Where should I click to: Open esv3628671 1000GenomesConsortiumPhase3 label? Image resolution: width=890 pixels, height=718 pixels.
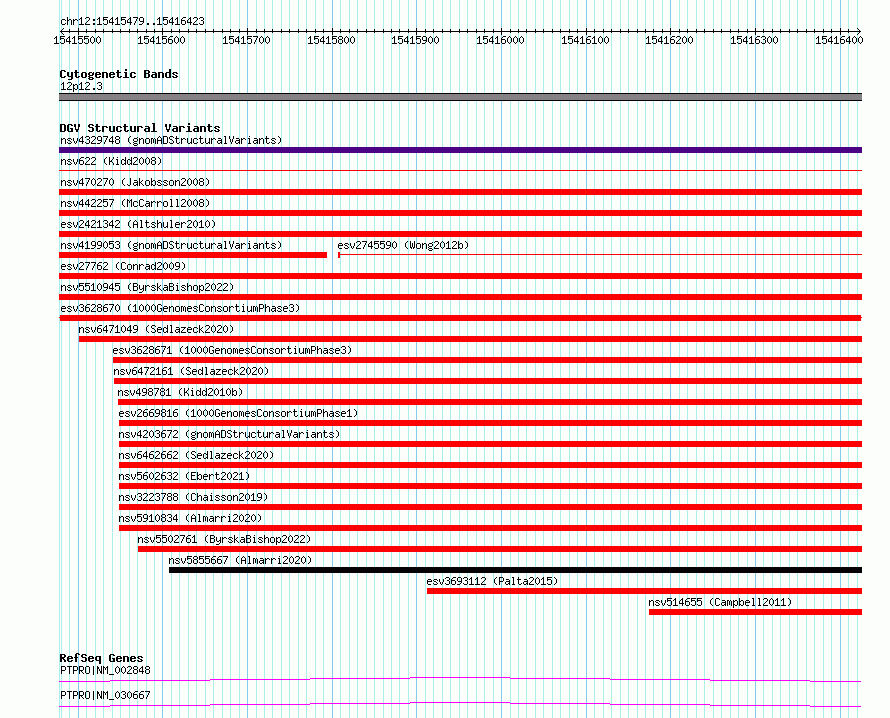[x=232, y=350]
